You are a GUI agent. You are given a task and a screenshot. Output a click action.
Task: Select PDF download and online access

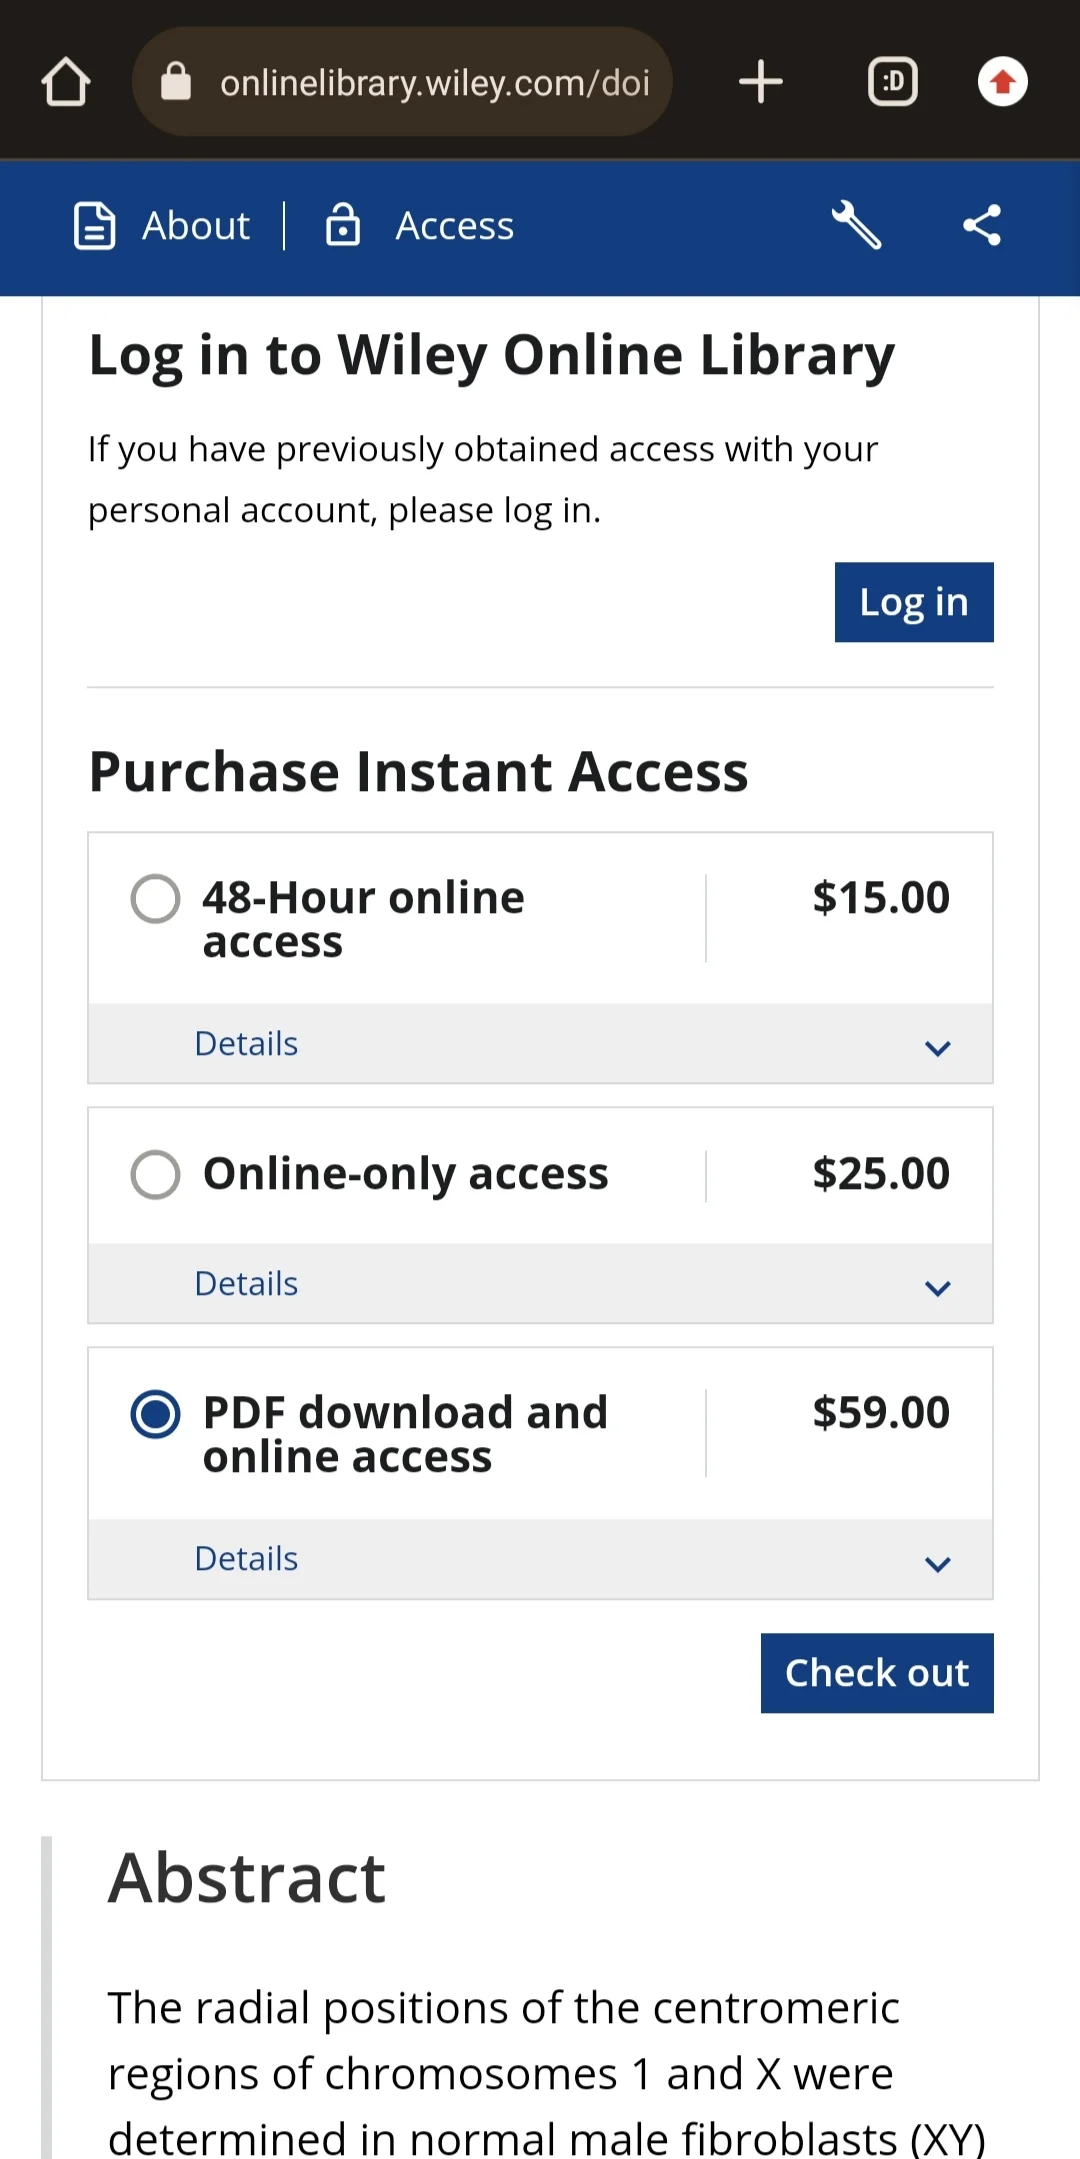156,1414
